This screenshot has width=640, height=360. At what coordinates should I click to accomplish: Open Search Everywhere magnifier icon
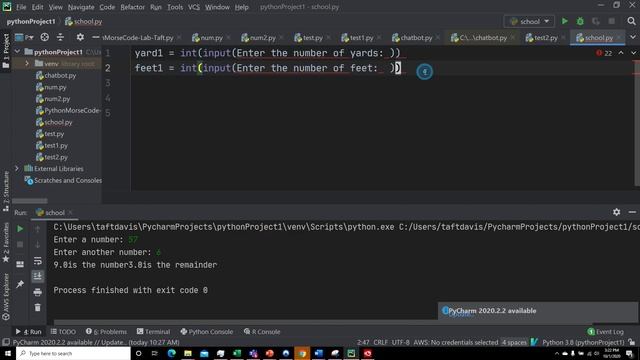(x=631, y=21)
